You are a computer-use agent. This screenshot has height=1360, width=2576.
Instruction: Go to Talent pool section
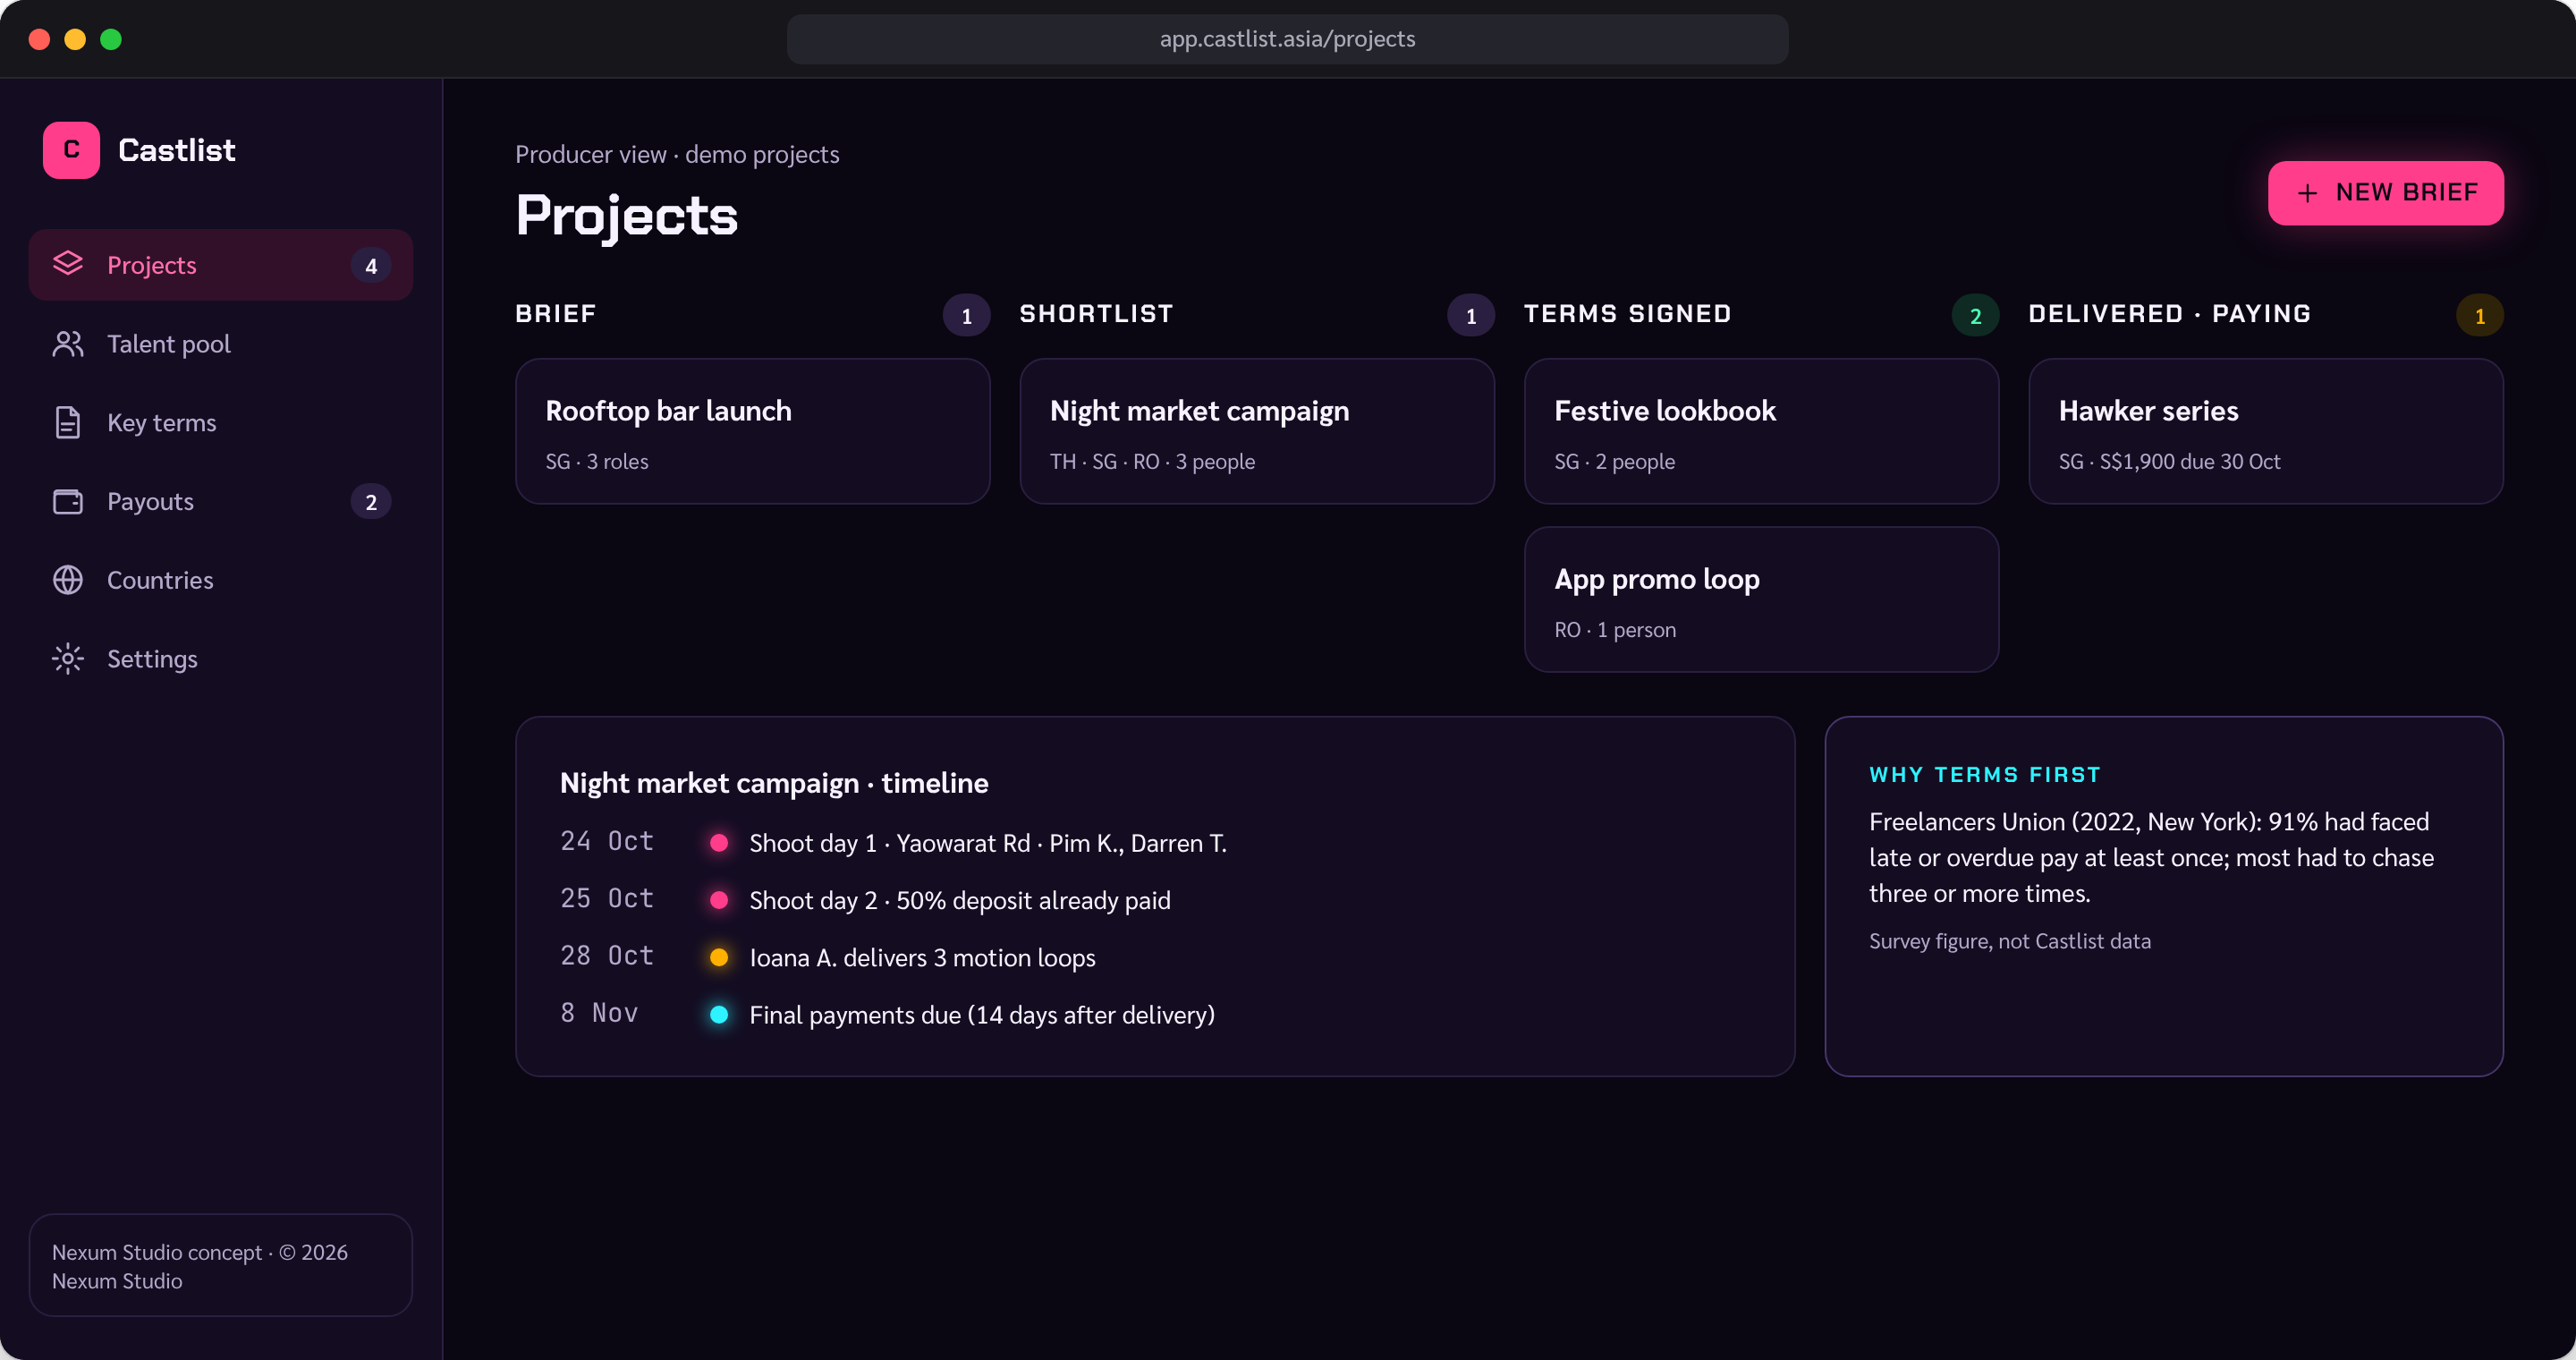pyautogui.click(x=220, y=343)
